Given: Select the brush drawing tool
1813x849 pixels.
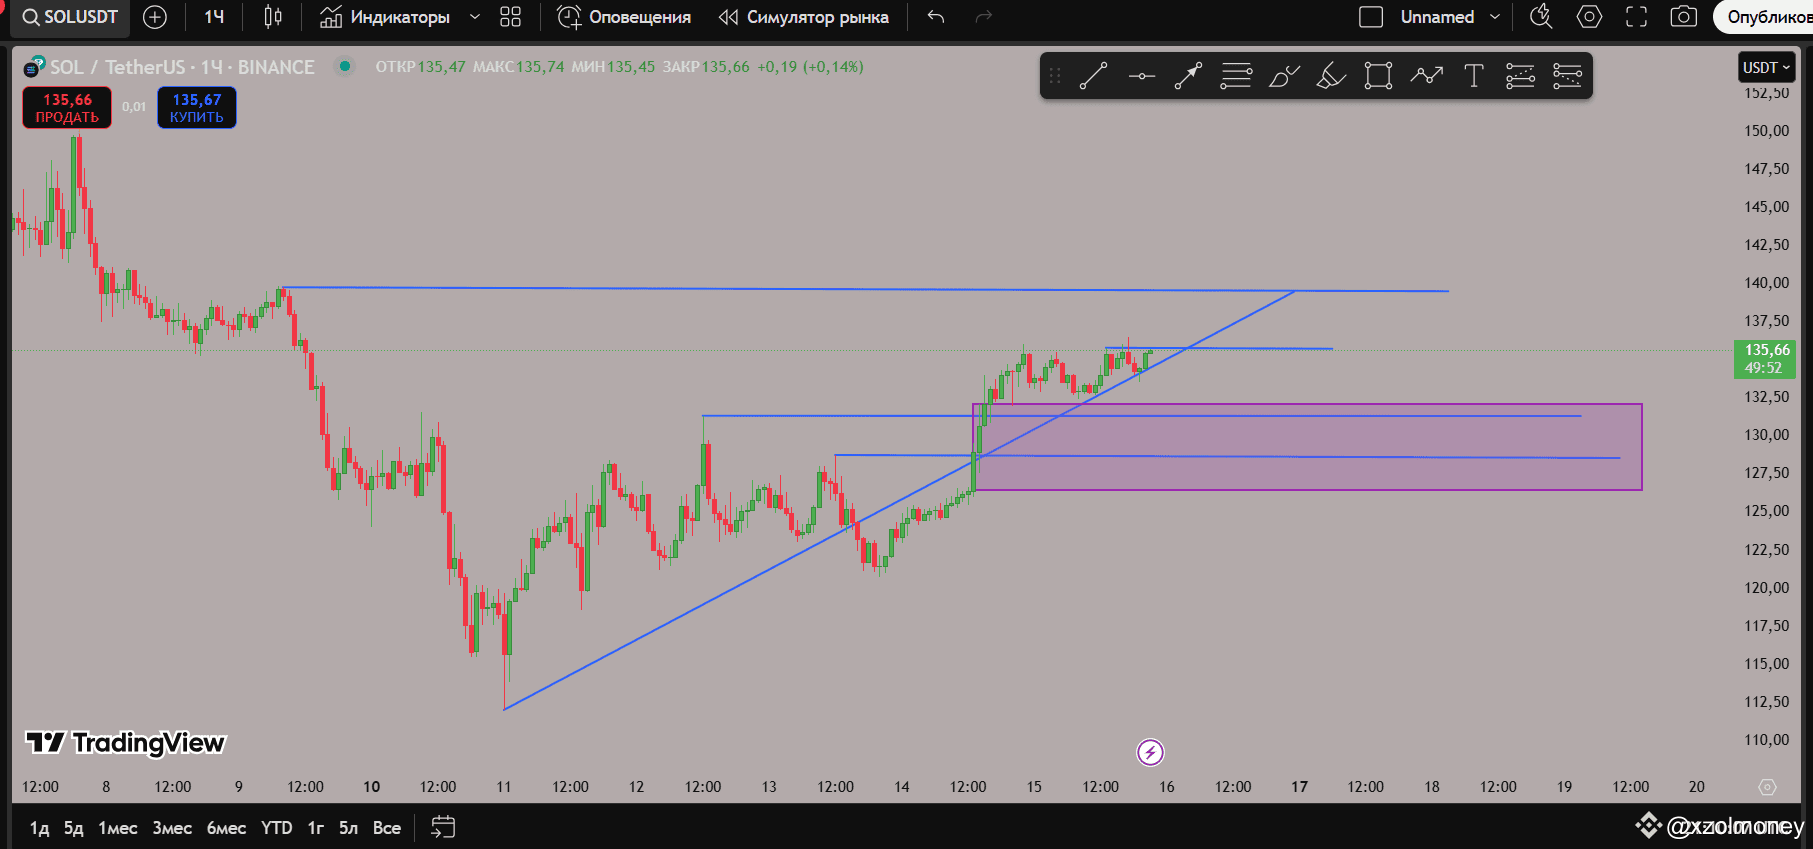Looking at the screenshot, I should 1284,76.
